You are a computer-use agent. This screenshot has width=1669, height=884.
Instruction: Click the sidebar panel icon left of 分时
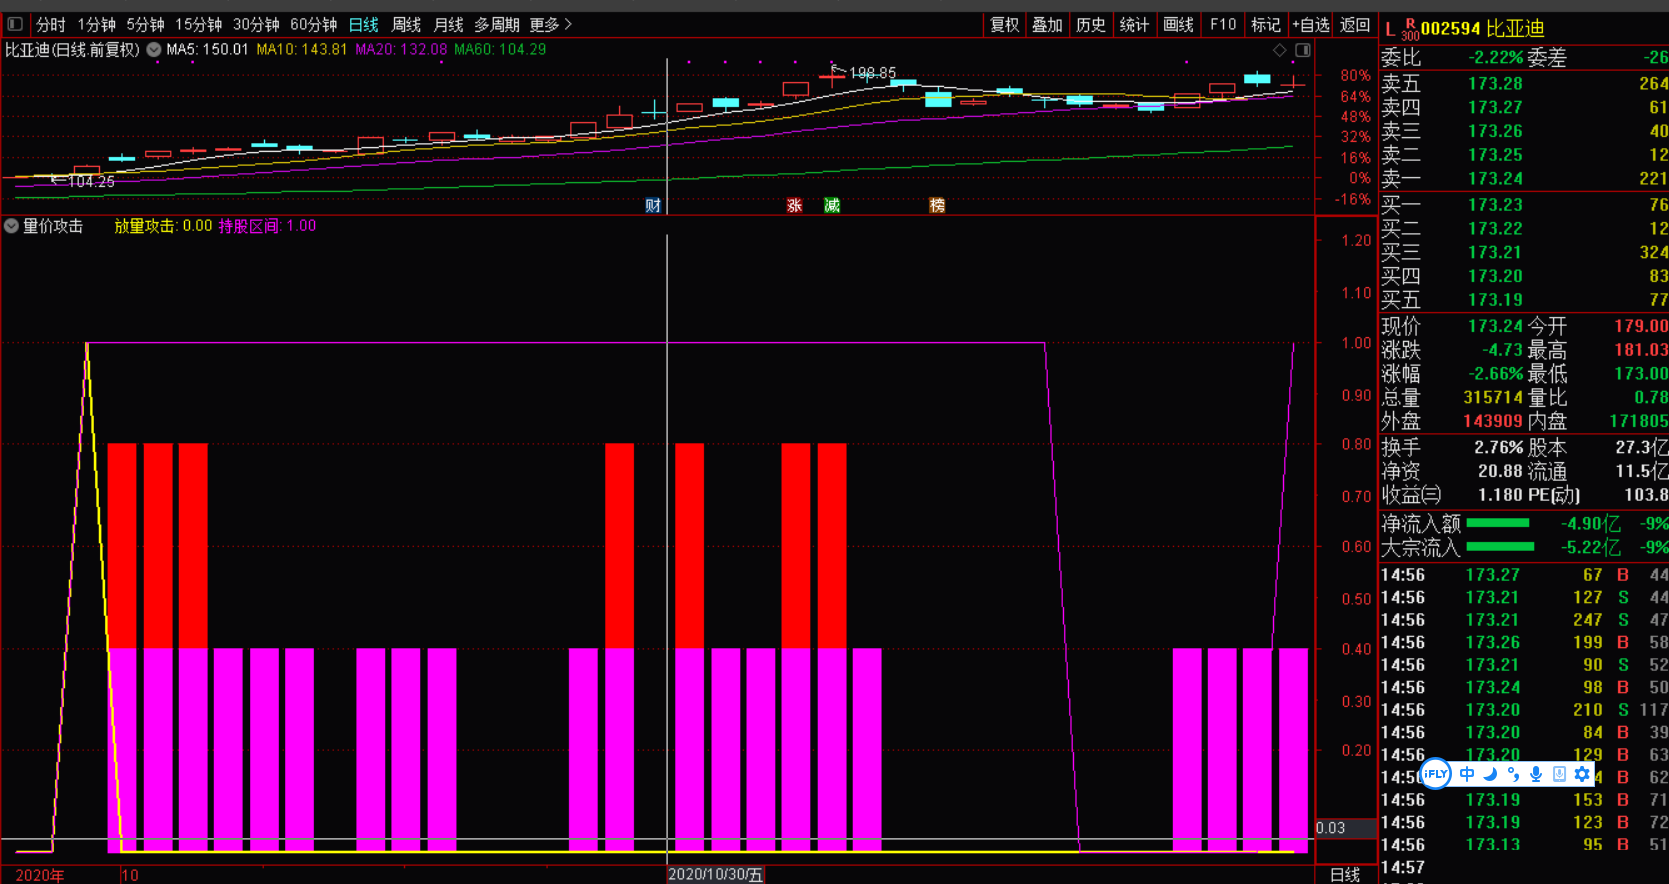pos(15,24)
